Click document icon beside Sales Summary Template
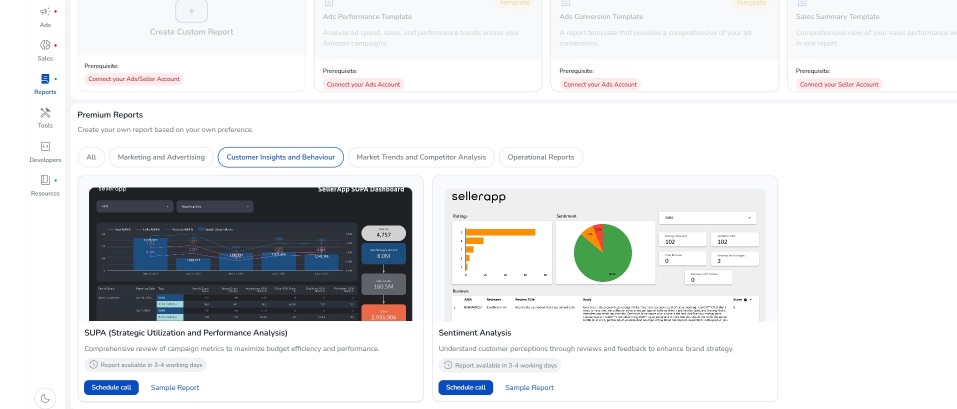This screenshot has width=957, height=409. coord(801,2)
